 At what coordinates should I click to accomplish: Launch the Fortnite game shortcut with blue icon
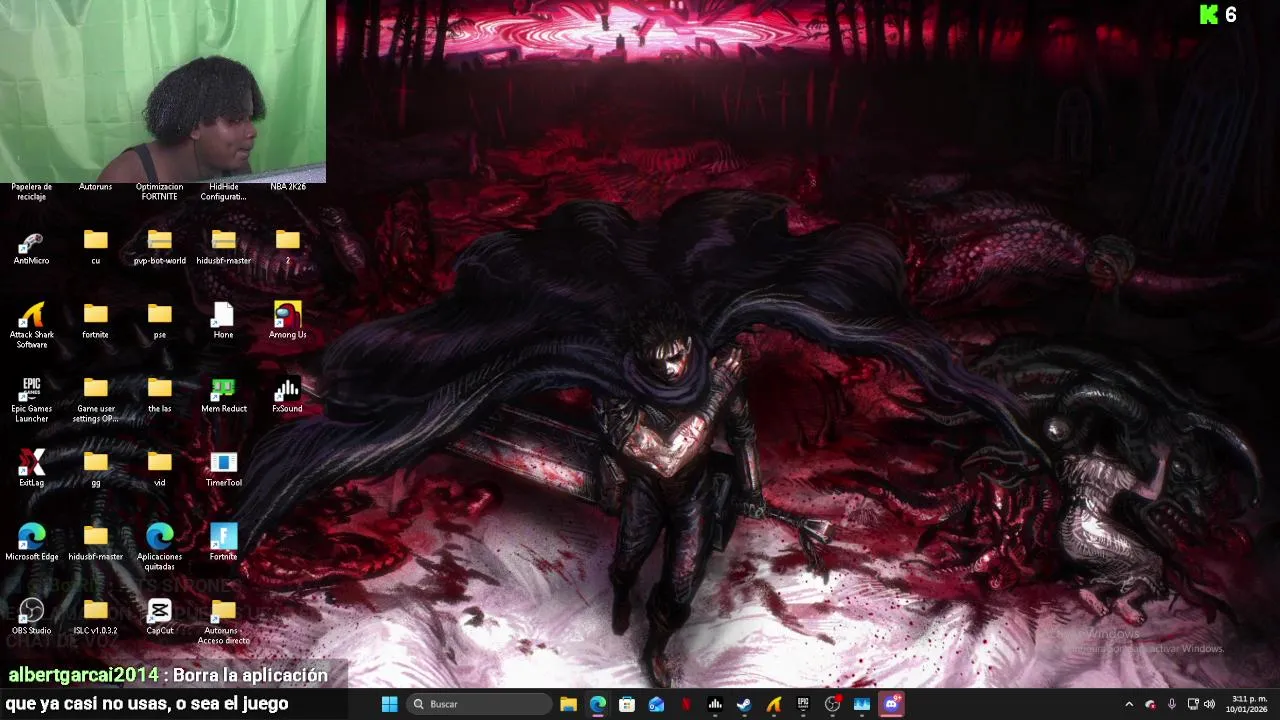point(223,542)
